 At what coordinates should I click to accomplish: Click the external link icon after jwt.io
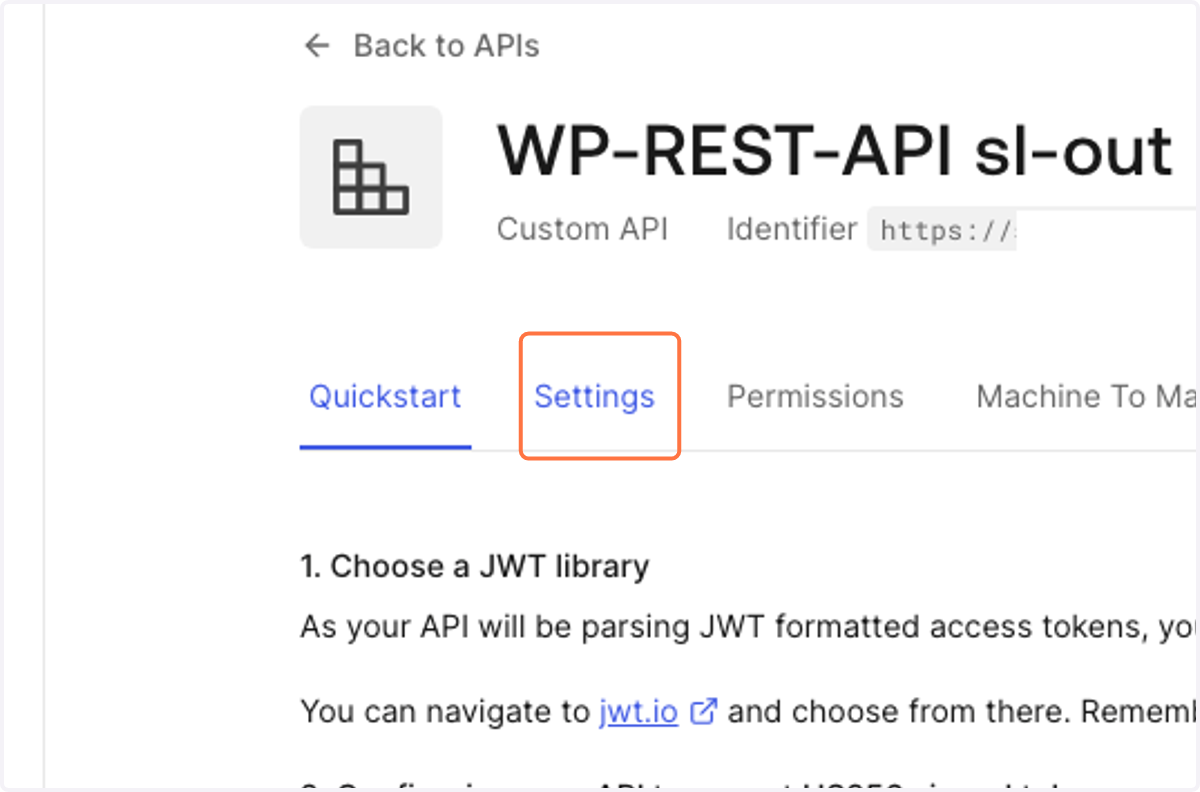click(x=705, y=712)
